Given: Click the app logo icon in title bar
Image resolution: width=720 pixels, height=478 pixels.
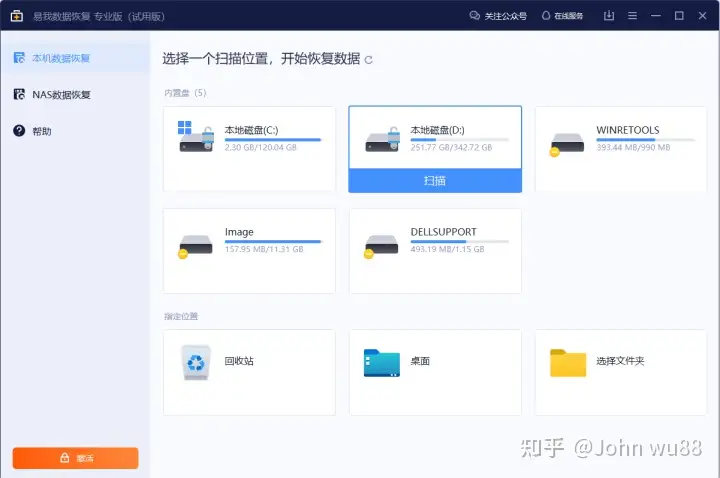Looking at the screenshot, I should [17, 16].
